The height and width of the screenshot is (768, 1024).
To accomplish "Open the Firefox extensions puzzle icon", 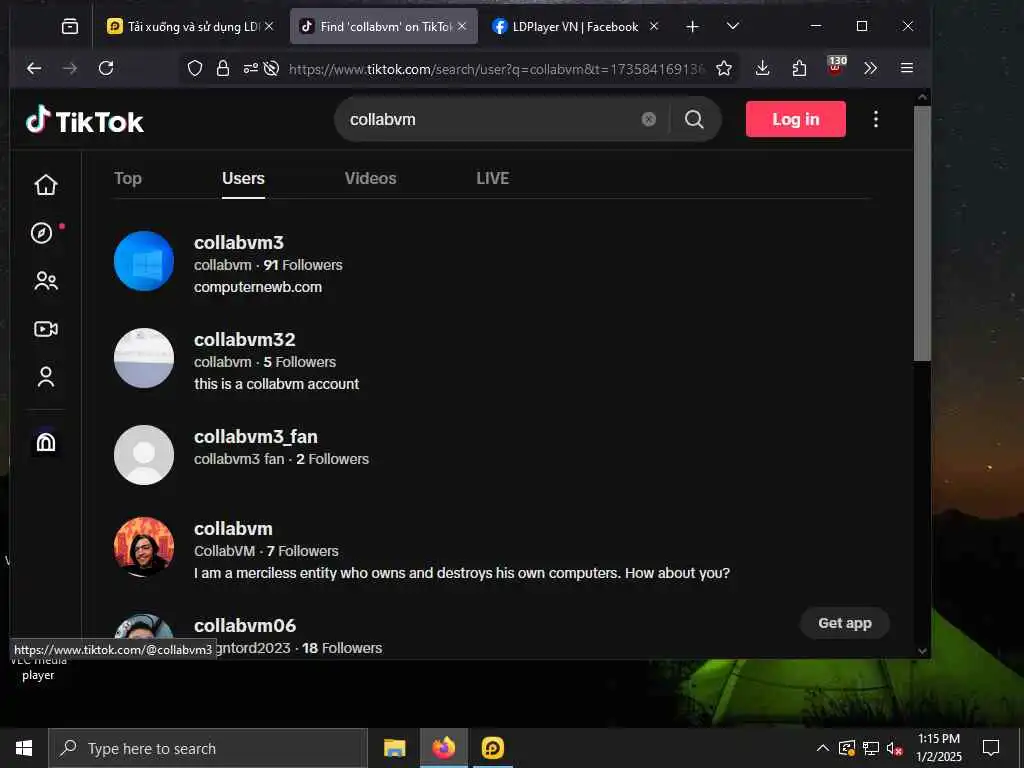I will [x=799, y=68].
